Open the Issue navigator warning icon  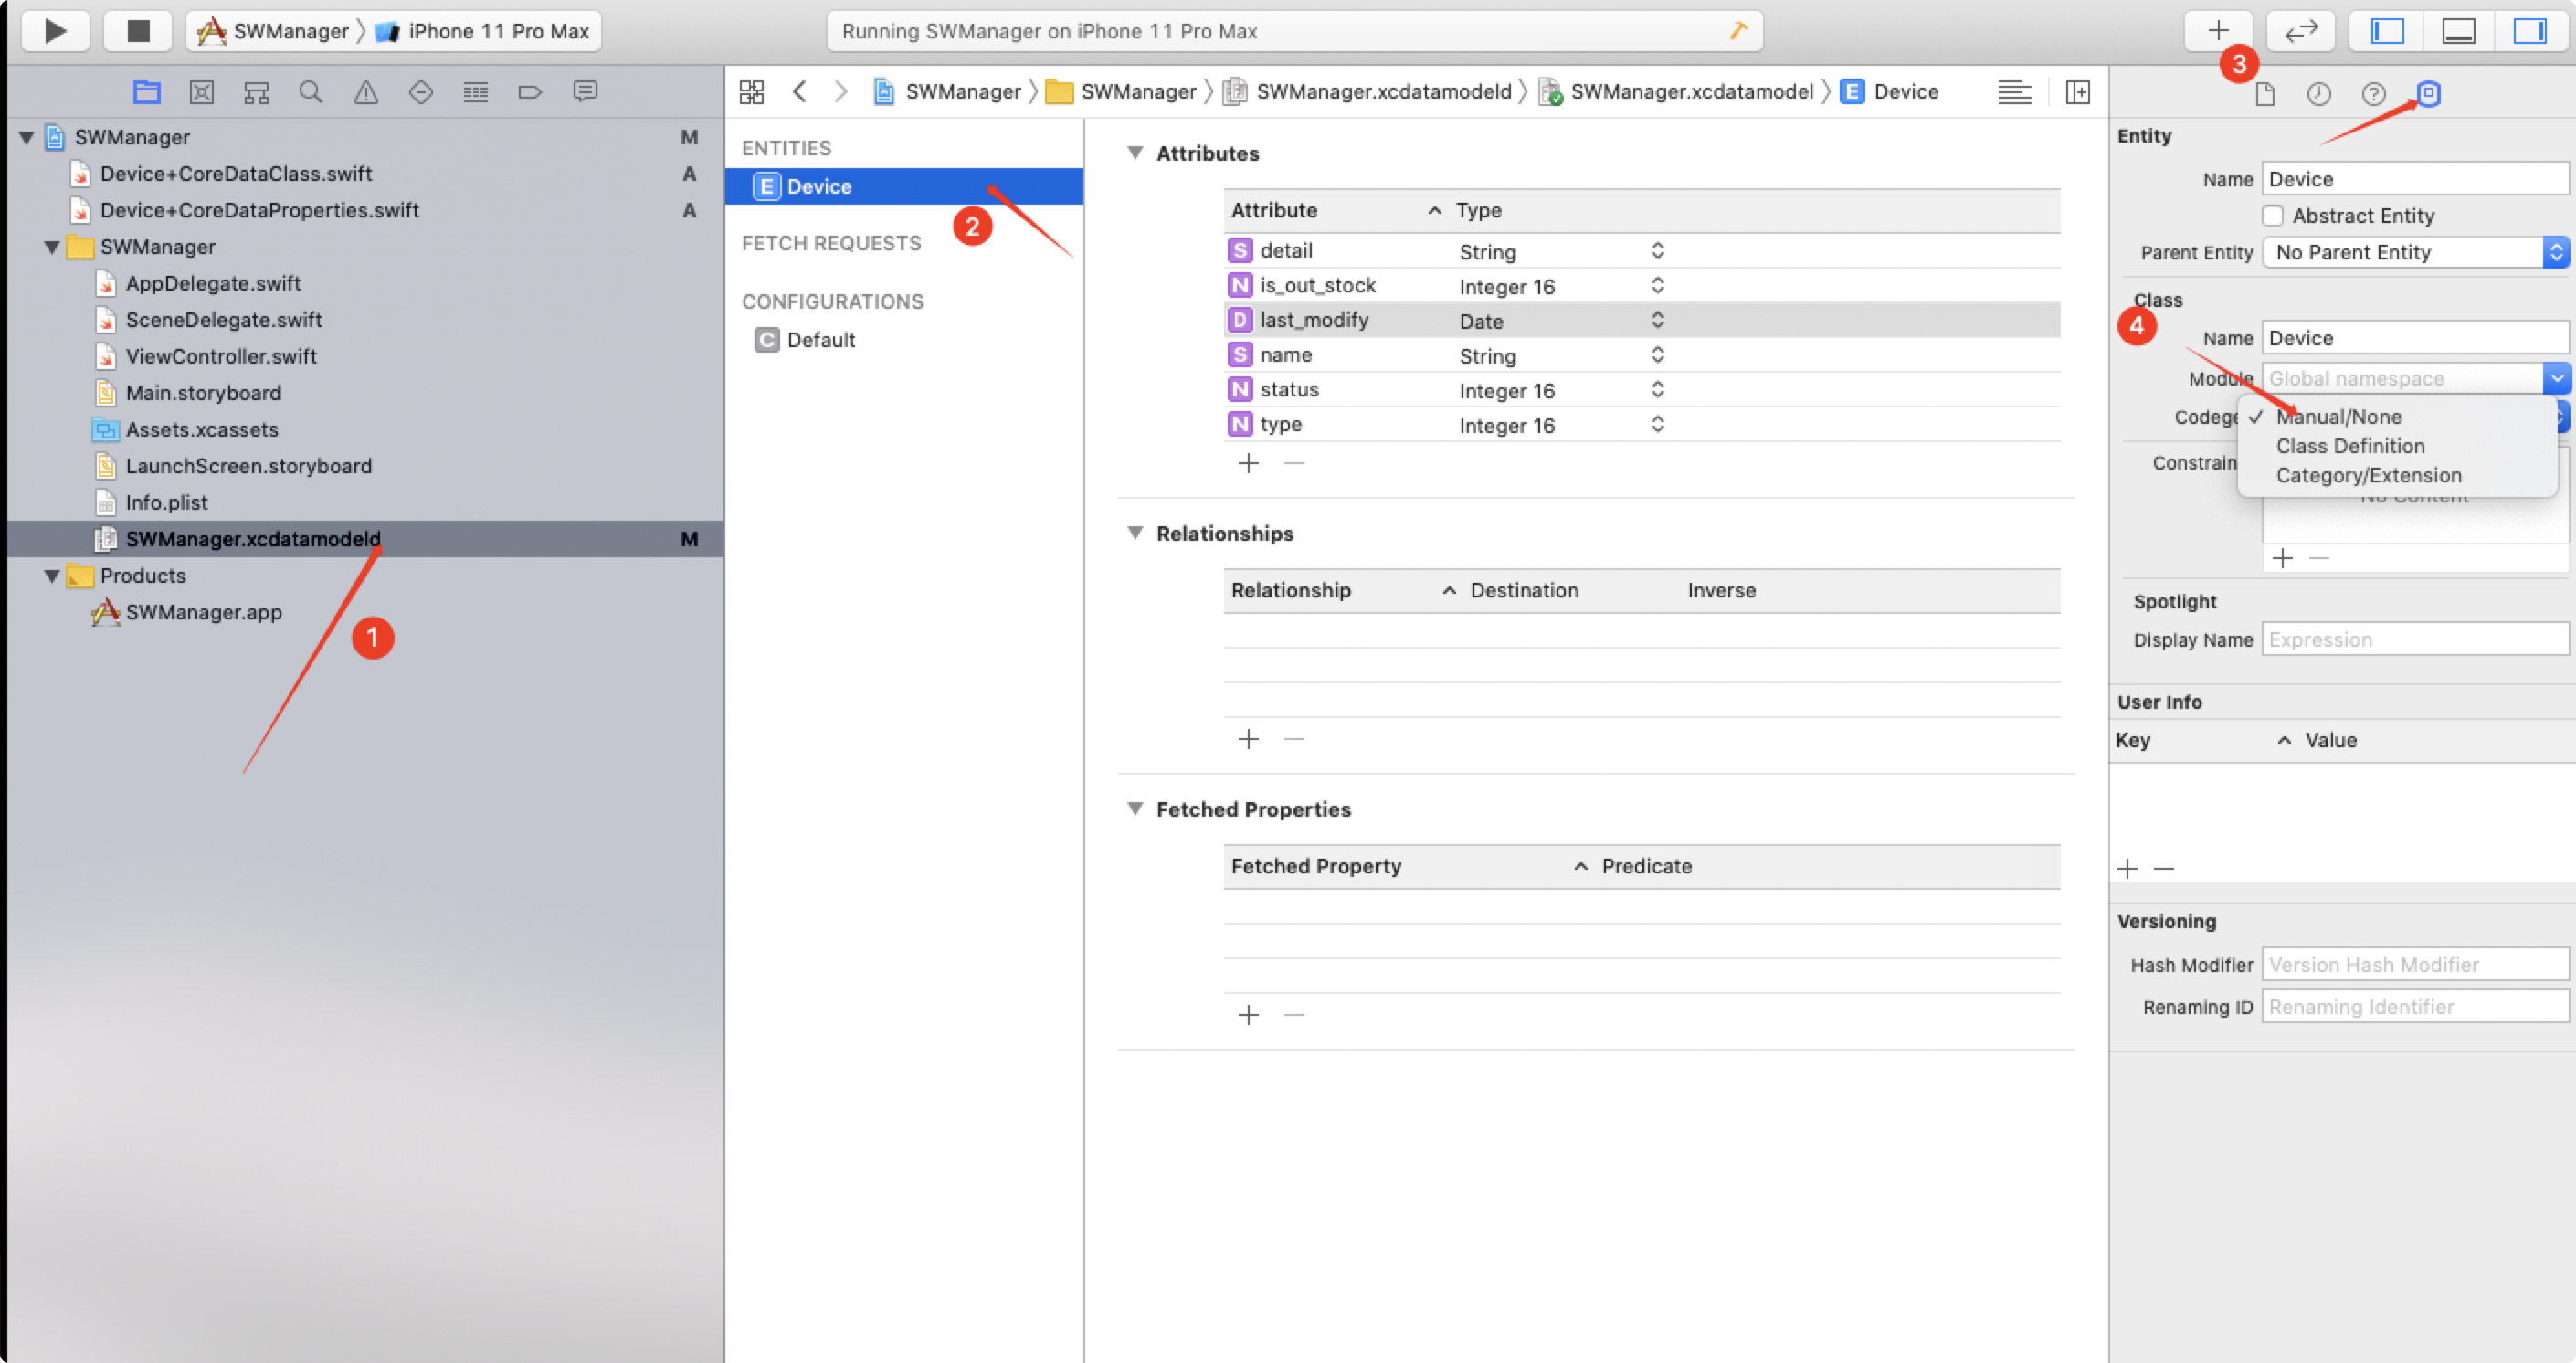[x=366, y=93]
